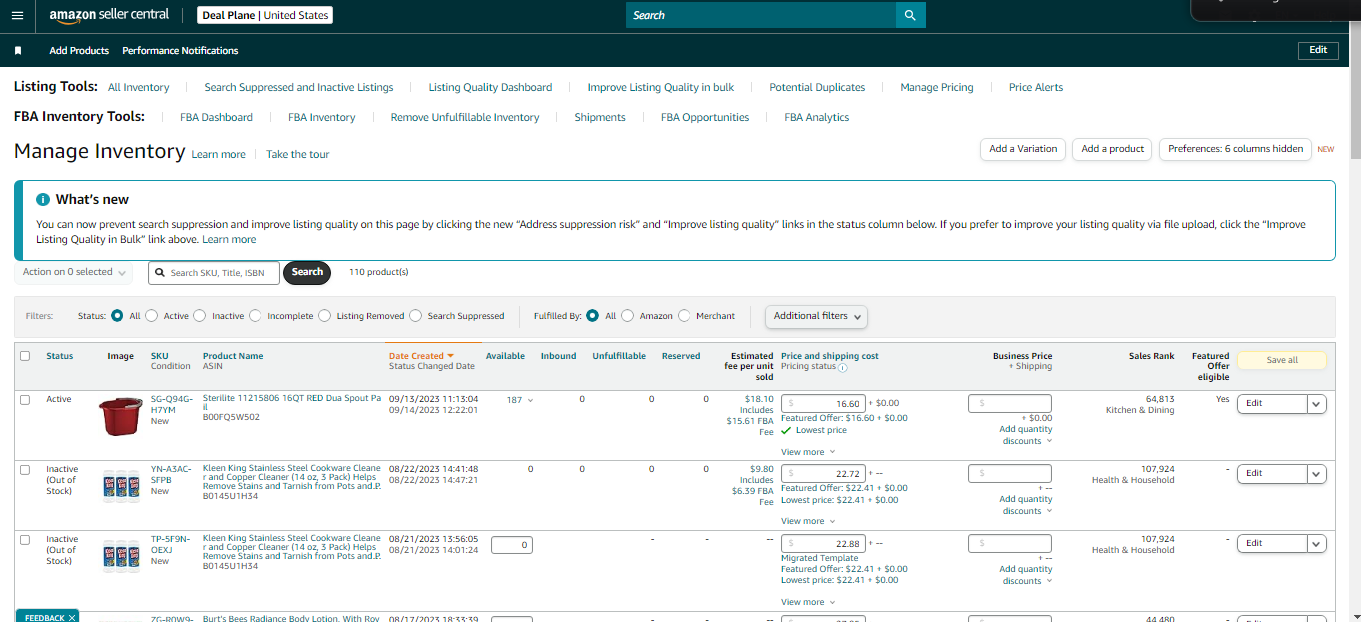Click the search magnifier button
The width and height of the screenshot is (1361, 622).
point(910,15)
